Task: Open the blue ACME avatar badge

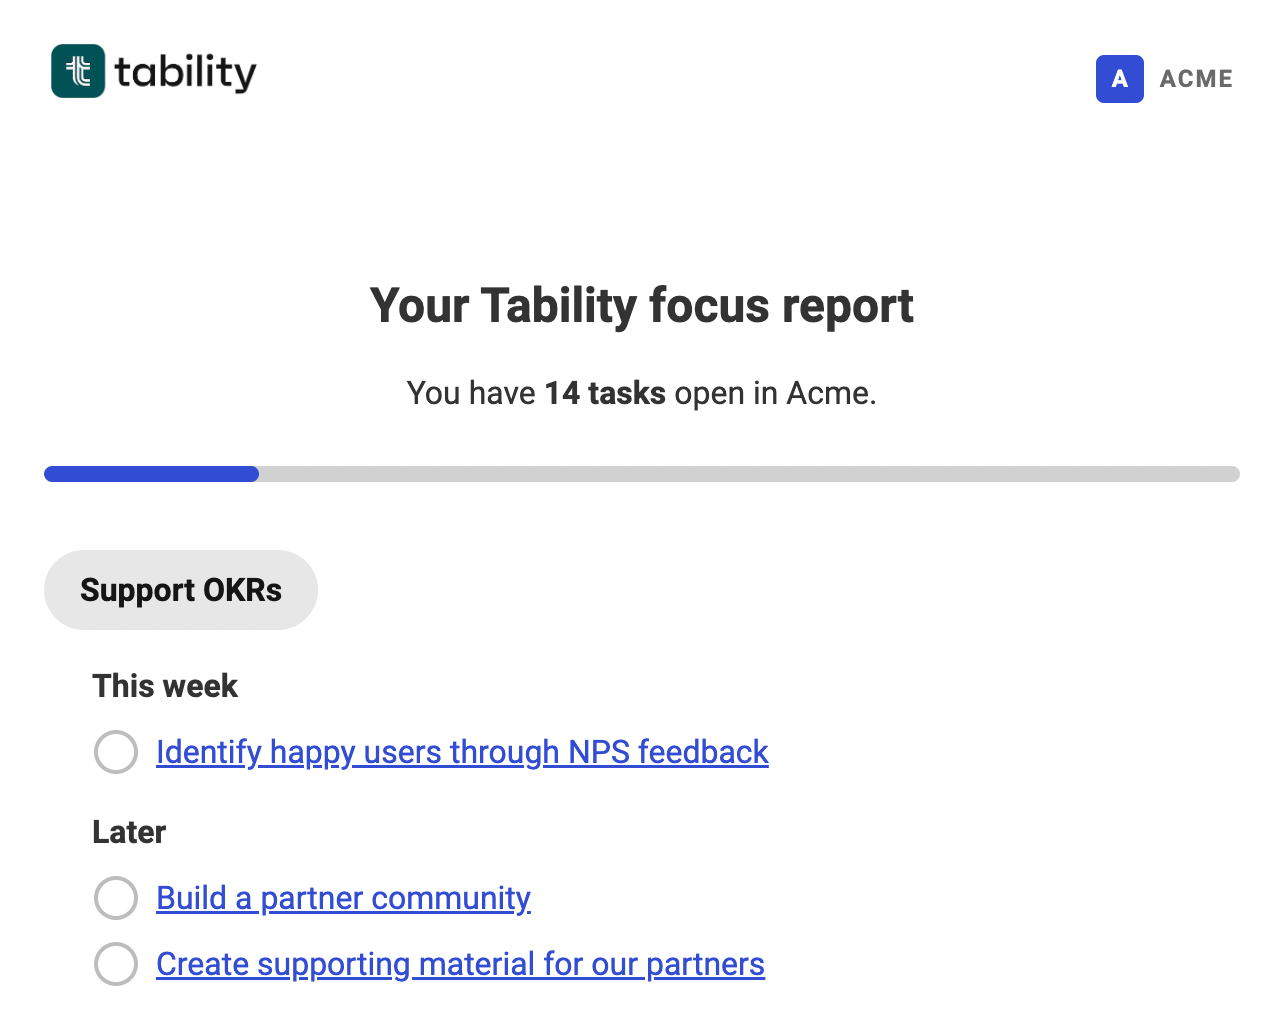Action: (x=1120, y=79)
